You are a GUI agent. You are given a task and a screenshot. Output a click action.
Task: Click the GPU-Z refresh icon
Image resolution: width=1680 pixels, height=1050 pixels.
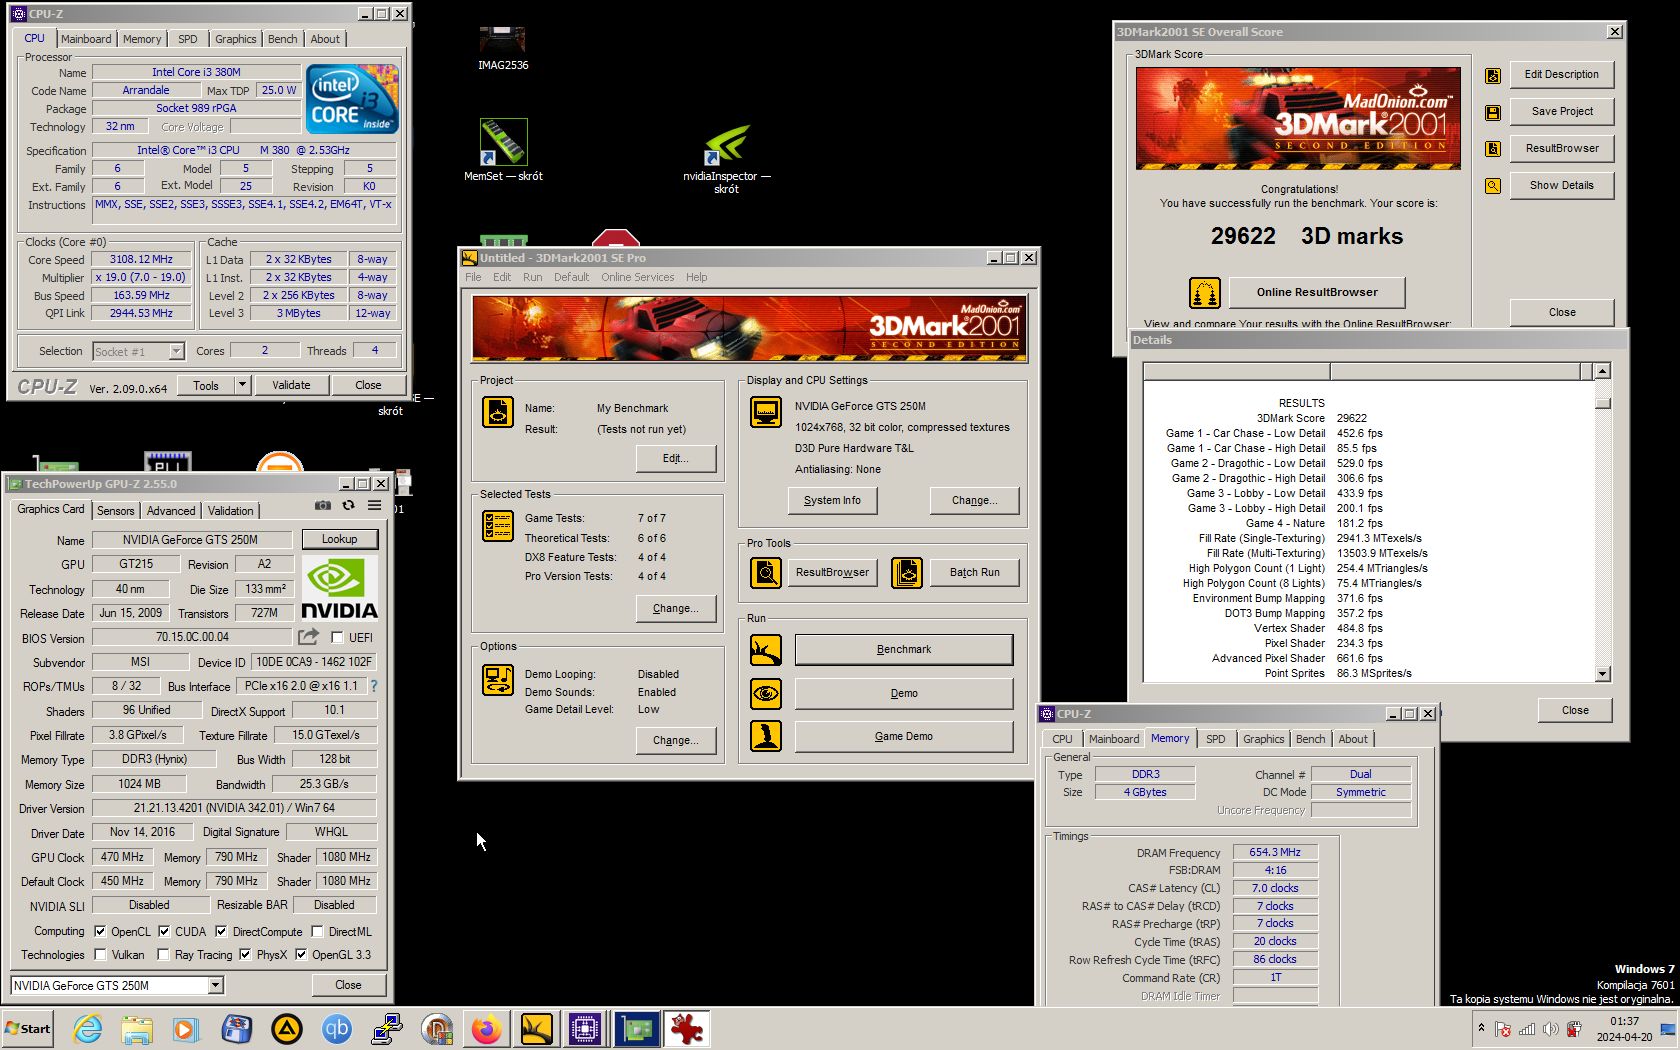[x=348, y=506]
